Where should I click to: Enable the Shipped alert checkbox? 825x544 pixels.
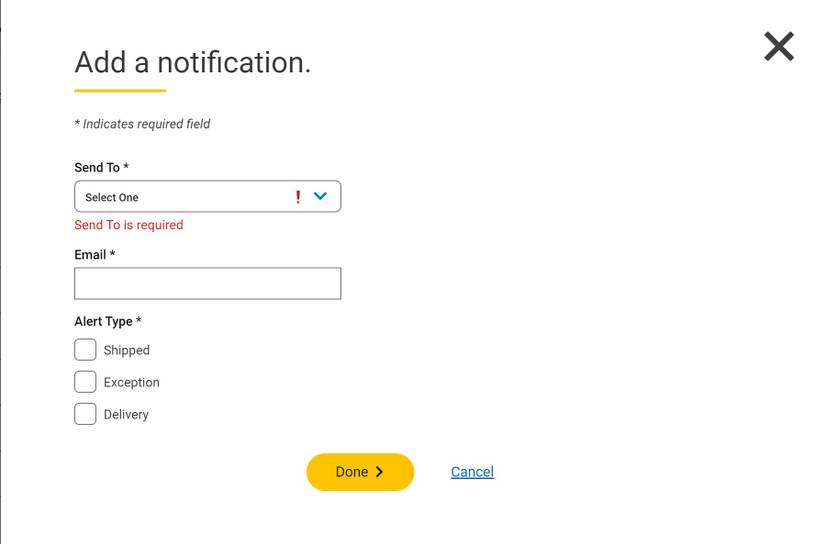(x=85, y=350)
